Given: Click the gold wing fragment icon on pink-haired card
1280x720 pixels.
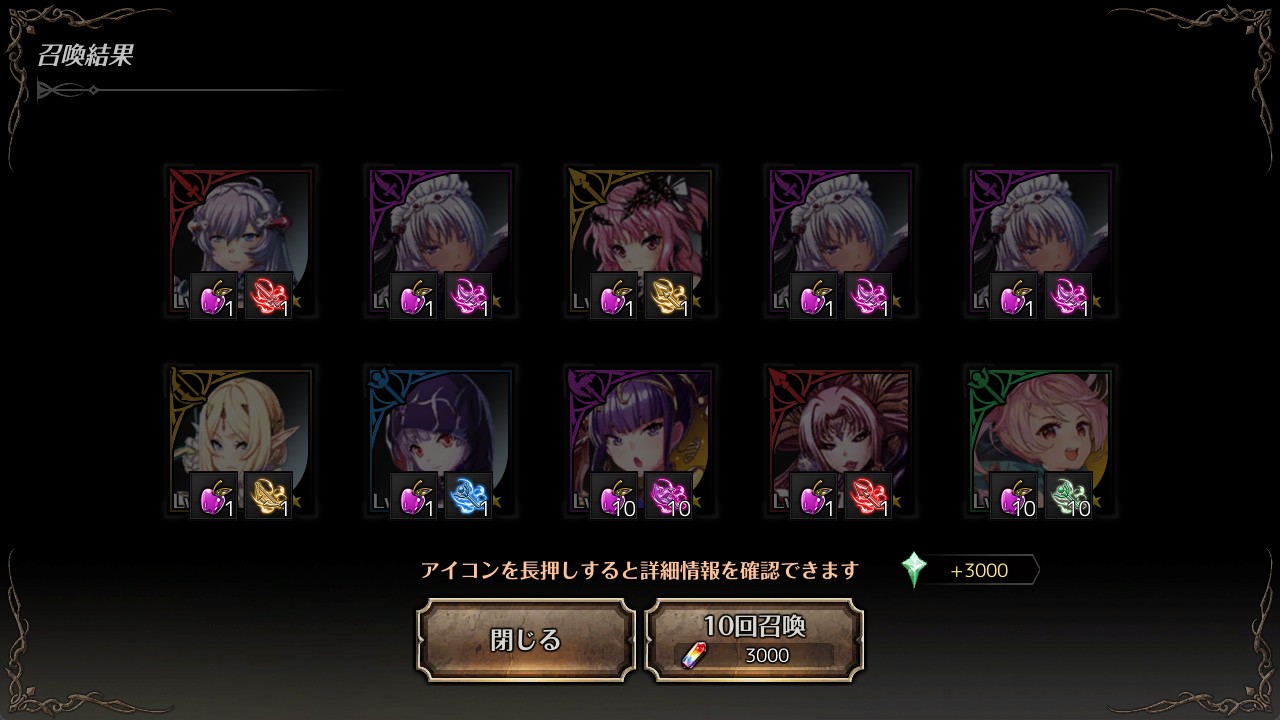Looking at the screenshot, I should (669, 296).
